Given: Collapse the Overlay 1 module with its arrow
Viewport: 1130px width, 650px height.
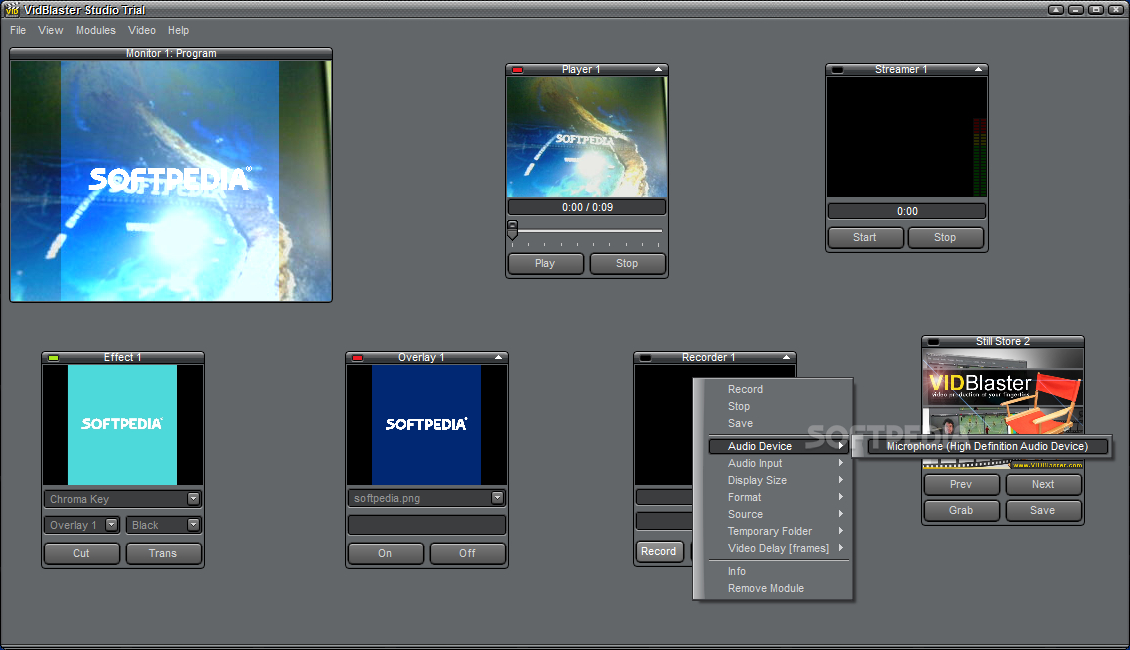Looking at the screenshot, I should 498,357.
